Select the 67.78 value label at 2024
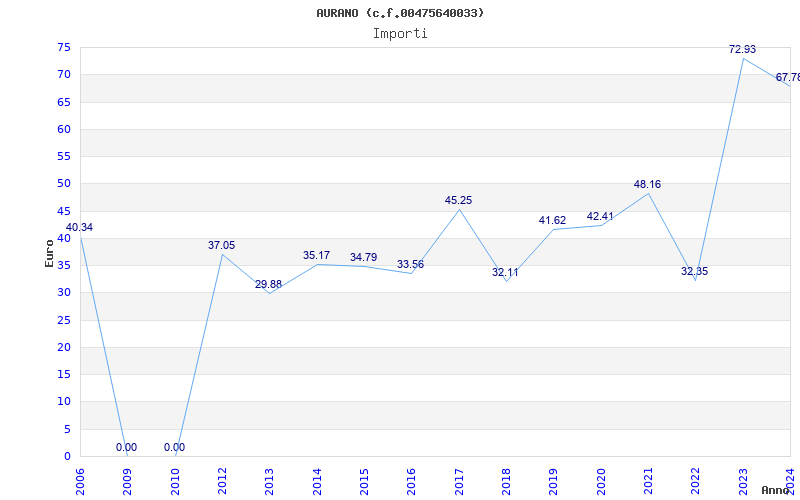The height and width of the screenshot is (500, 800). 788,78
